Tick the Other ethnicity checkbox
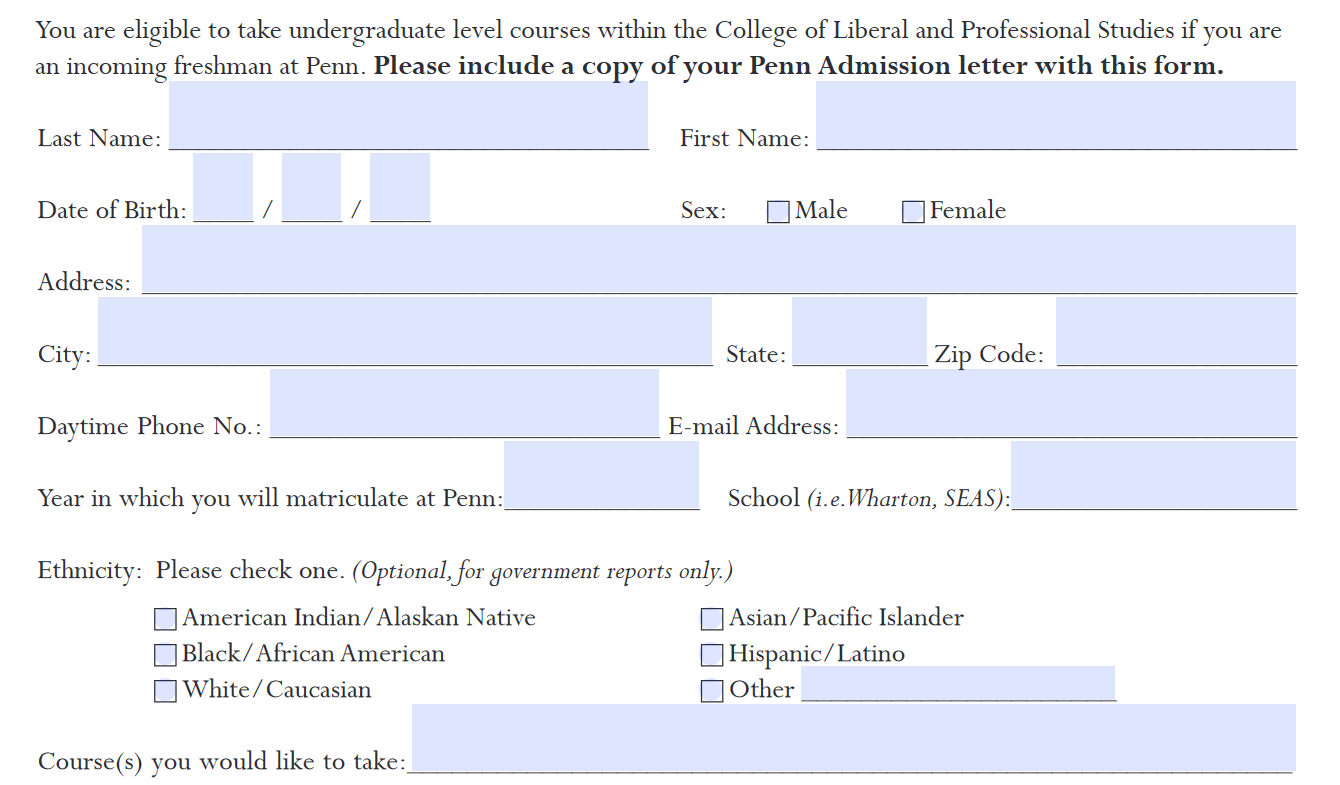The image size is (1340, 785). (712, 691)
